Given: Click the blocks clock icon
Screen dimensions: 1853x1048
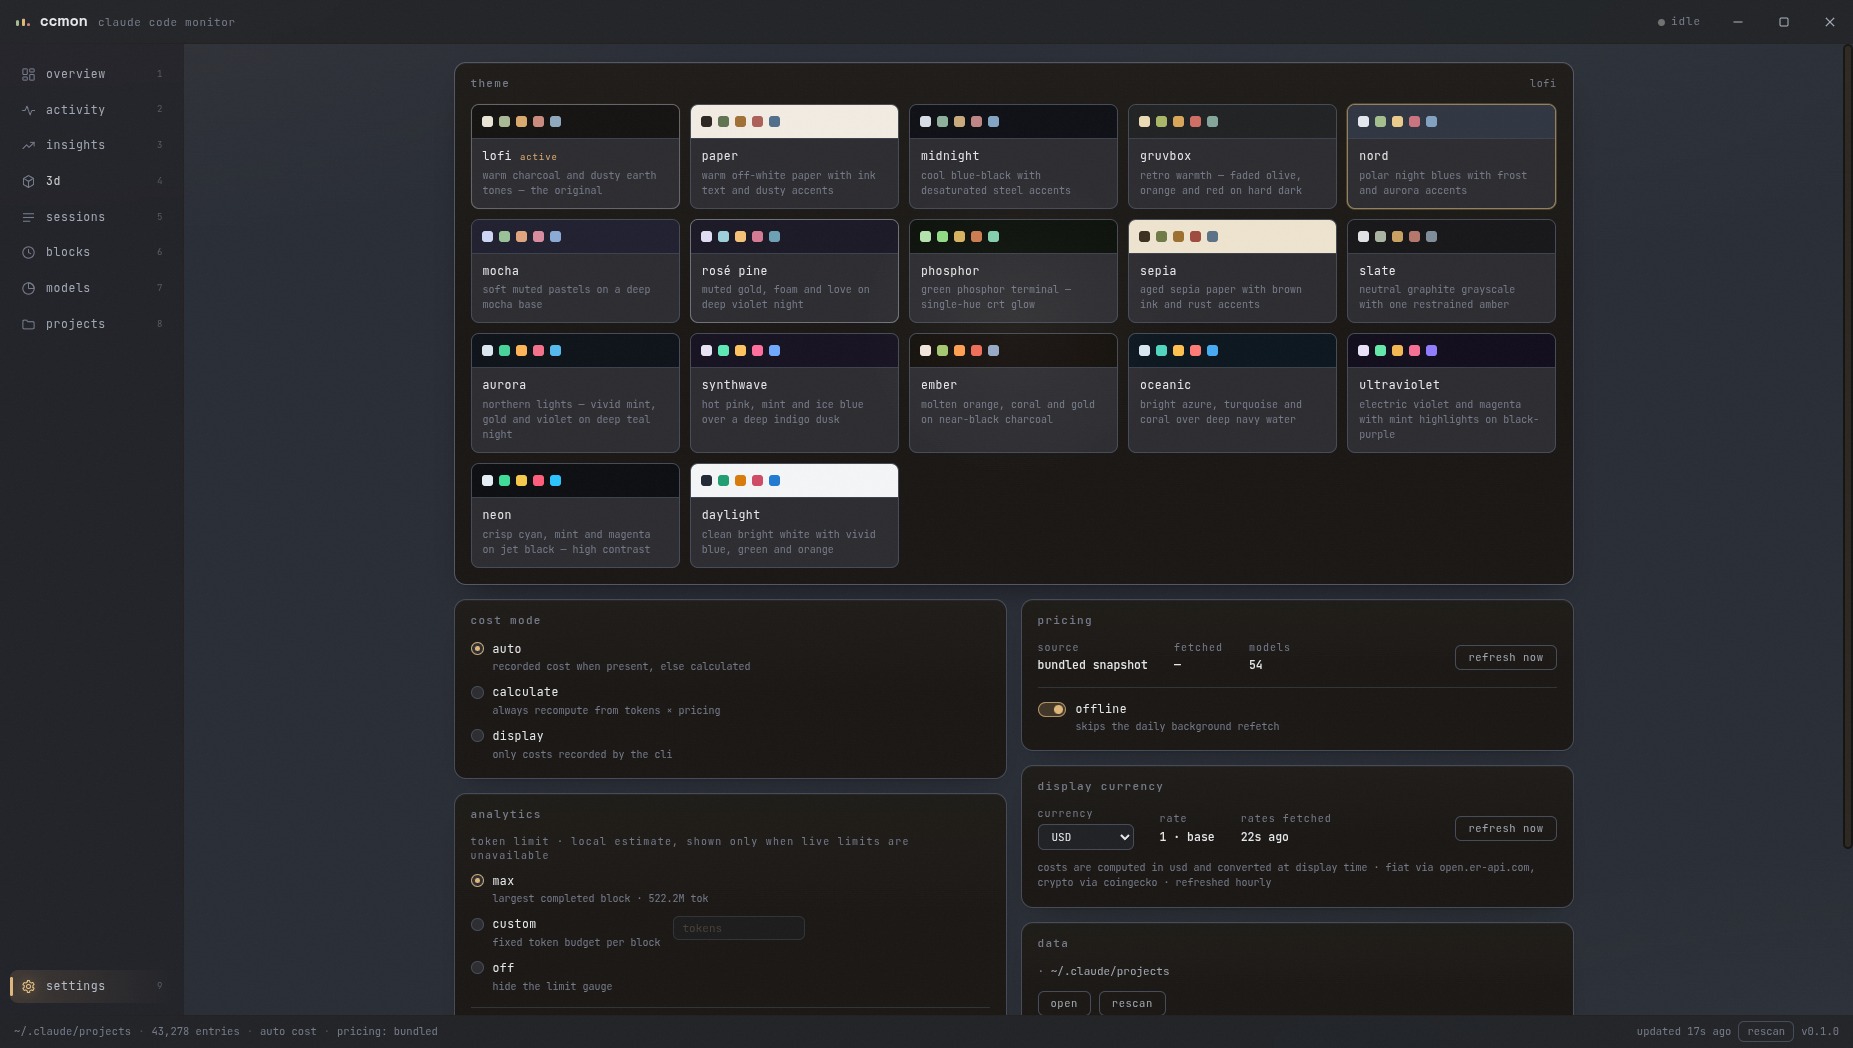Looking at the screenshot, I should pyautogui.click(x=28, y=252).
